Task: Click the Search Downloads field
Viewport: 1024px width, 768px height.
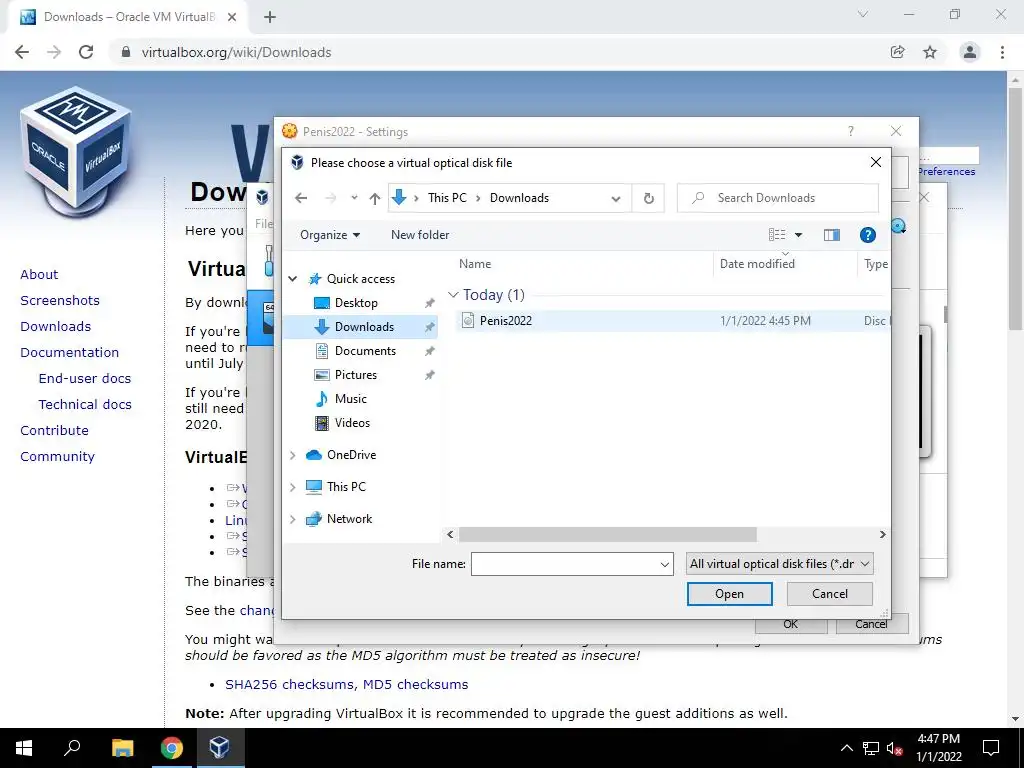Action: (x=778, y=198)
